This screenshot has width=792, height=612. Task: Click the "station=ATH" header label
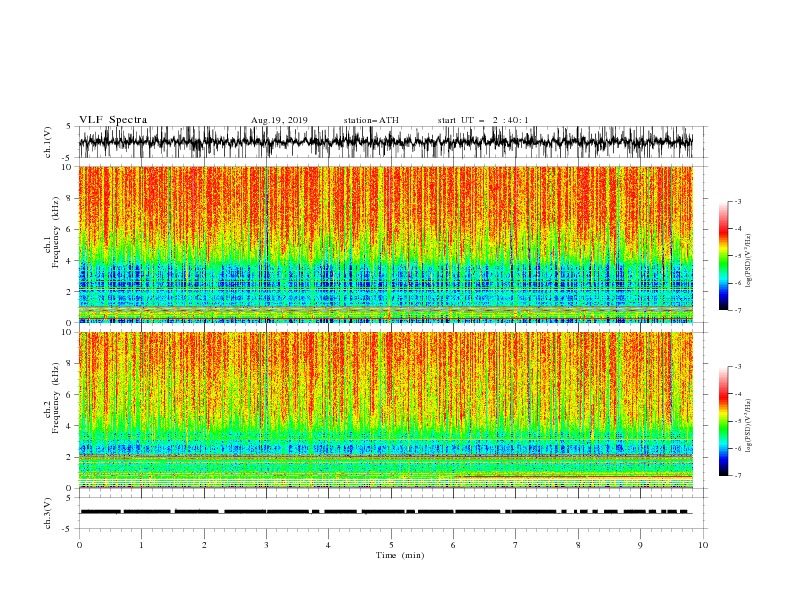point(371,120)
